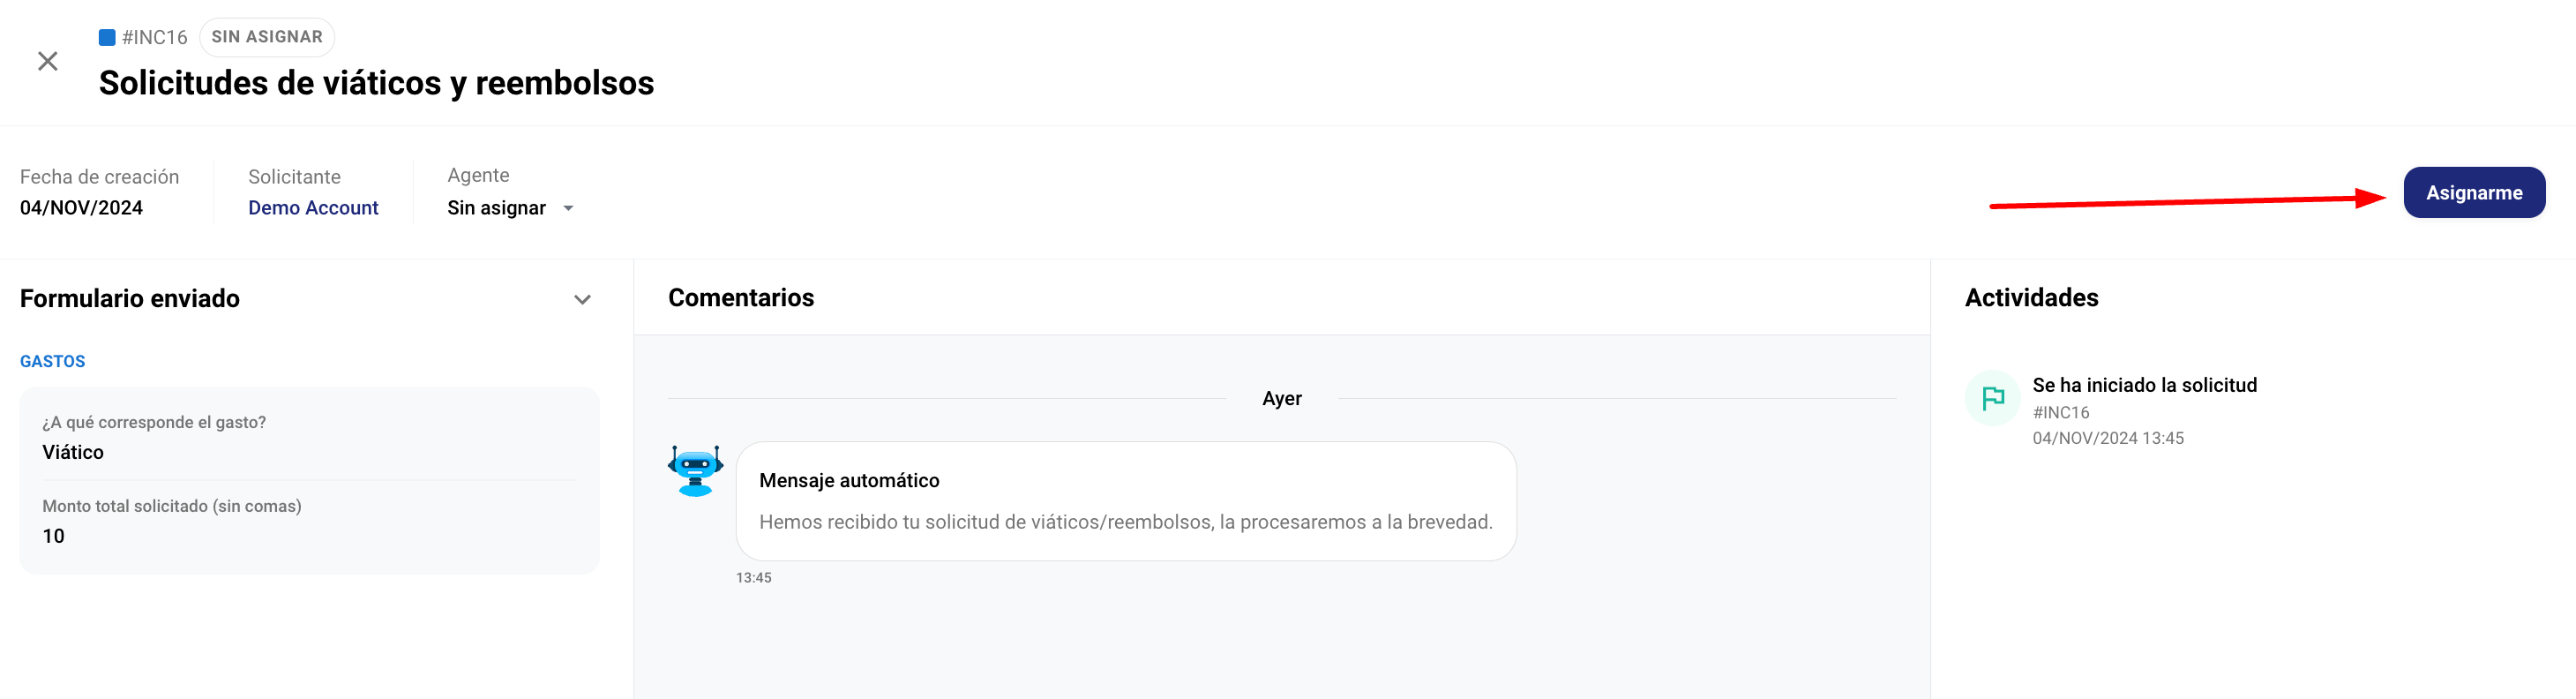The image size is (2576, 699).
Task: Click the creation date 04/NOV/2024
Action: 81,208
